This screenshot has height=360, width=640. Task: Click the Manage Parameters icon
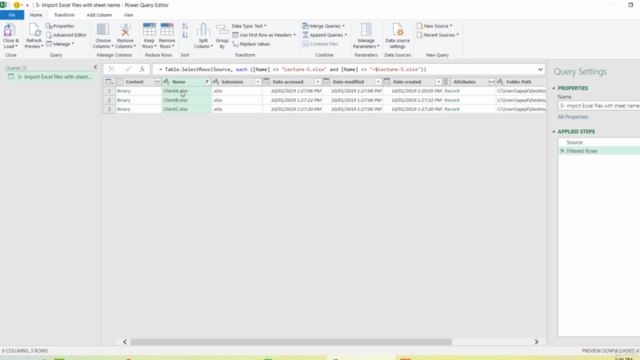[366, 30]
